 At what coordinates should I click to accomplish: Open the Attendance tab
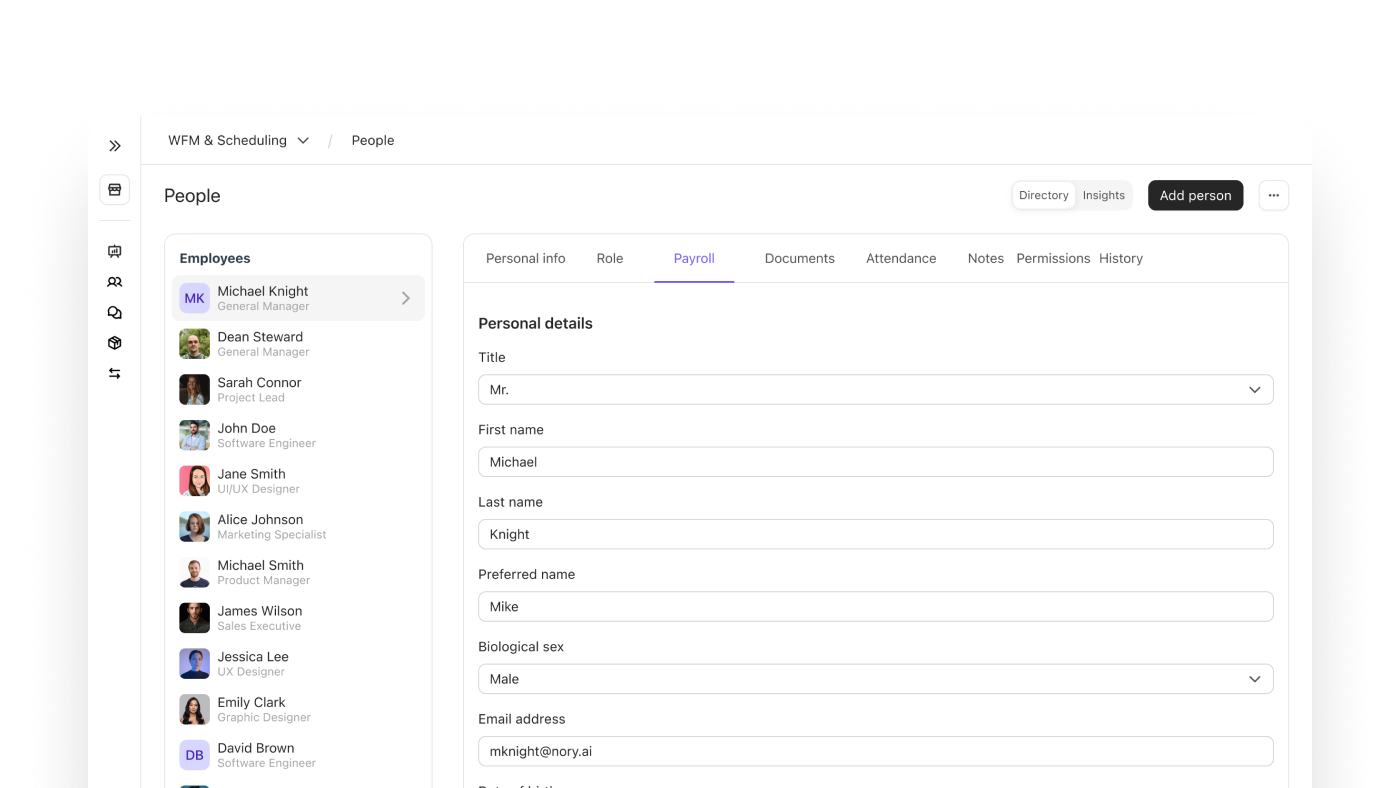pyautogui.click(x=900, y=259)
